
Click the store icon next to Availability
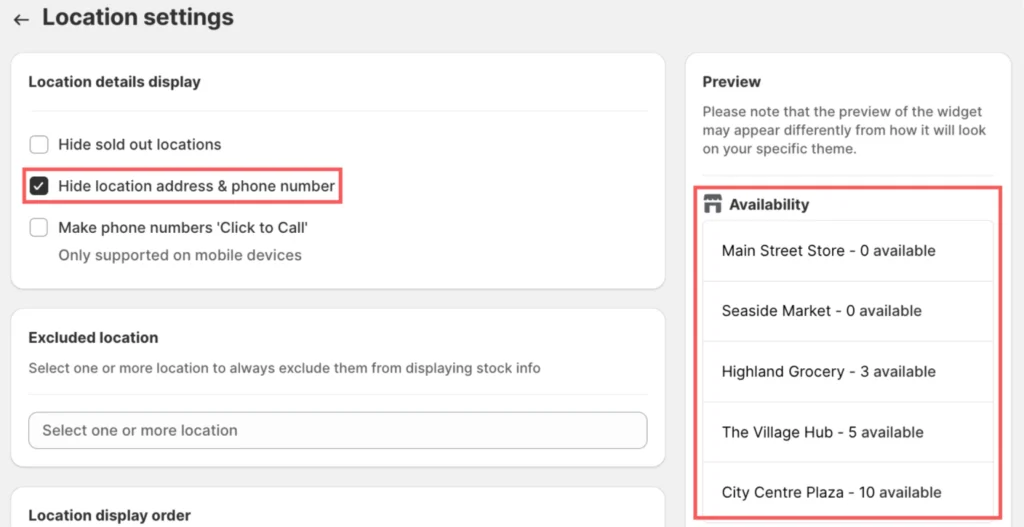coord(712,205)
